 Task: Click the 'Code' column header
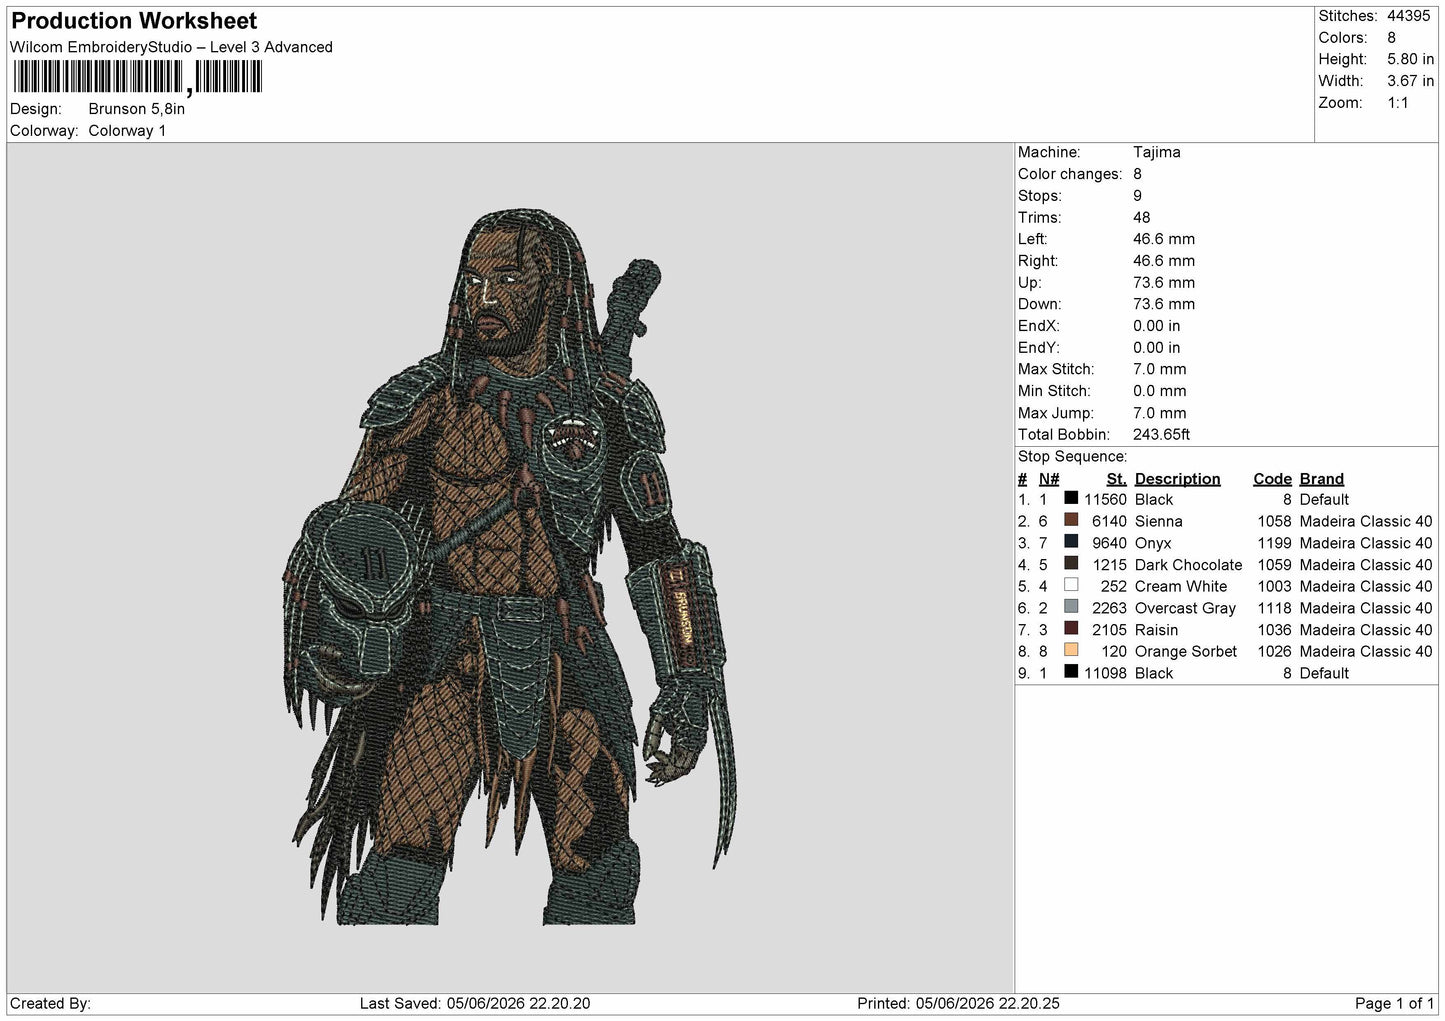click(x=1272, y=478)
